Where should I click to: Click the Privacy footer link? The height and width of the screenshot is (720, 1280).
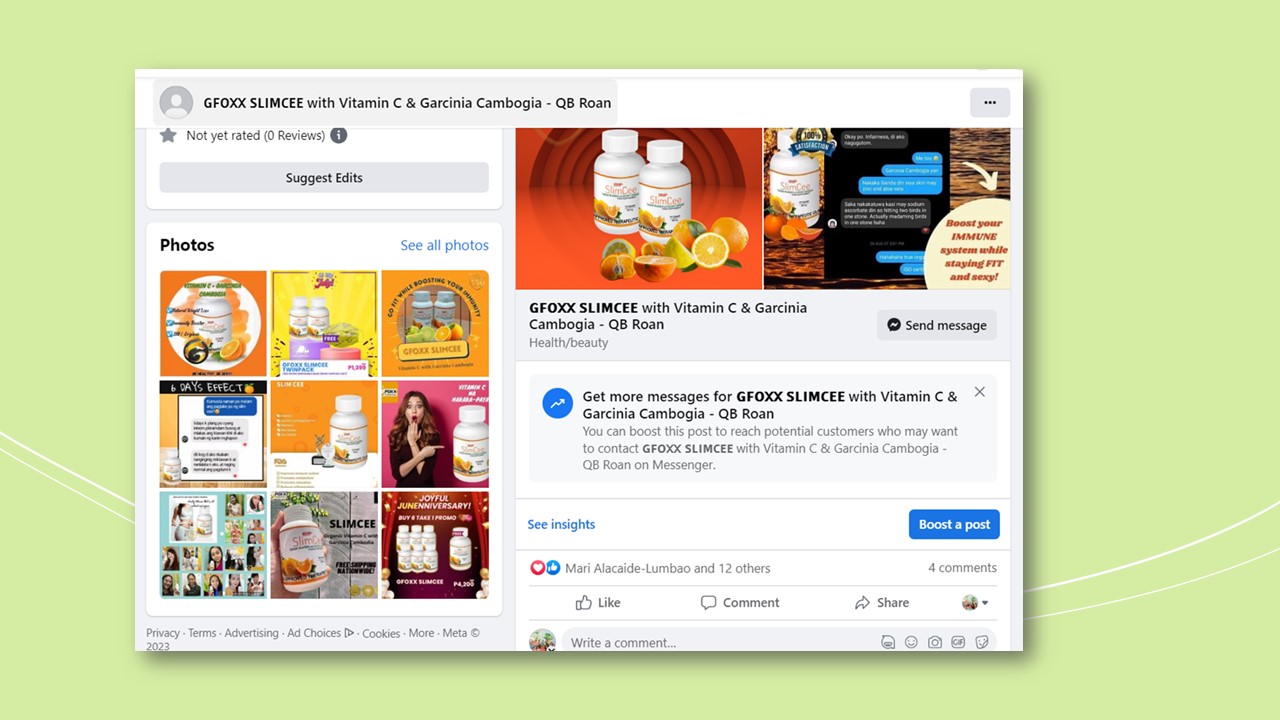163,633
